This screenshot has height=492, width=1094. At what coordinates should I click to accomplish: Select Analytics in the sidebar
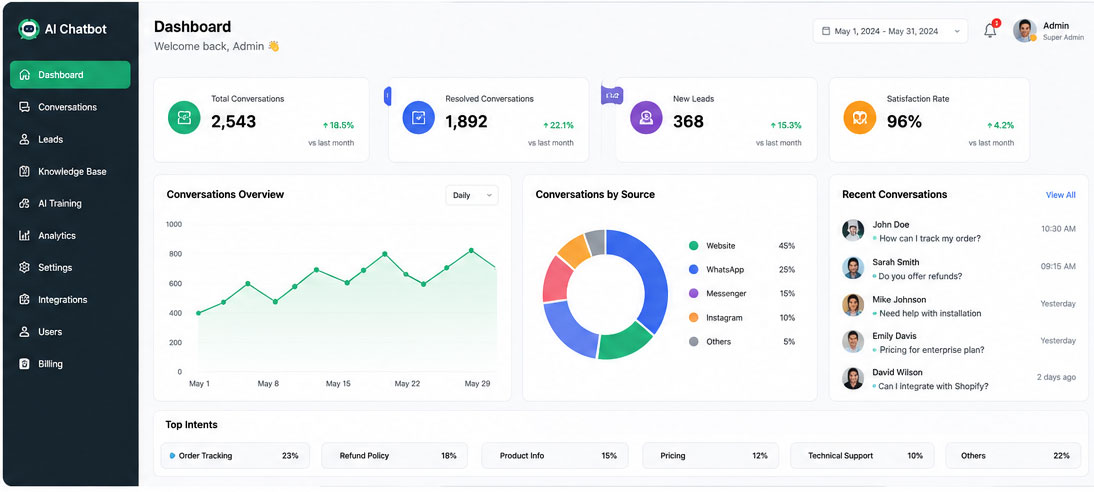[70, 235]
